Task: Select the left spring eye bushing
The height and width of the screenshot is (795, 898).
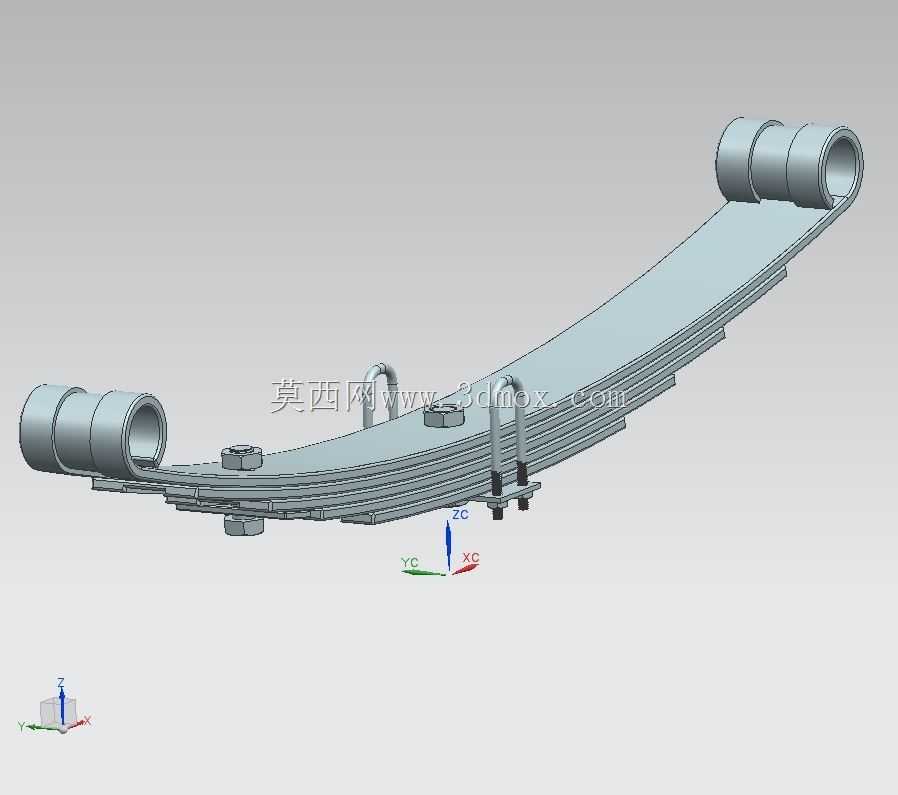Action: 93,431
